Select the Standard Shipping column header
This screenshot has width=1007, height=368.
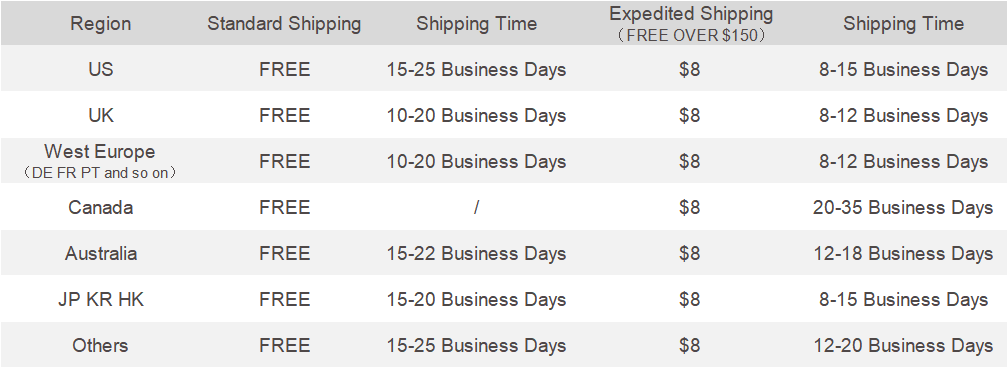click(284, 24)
